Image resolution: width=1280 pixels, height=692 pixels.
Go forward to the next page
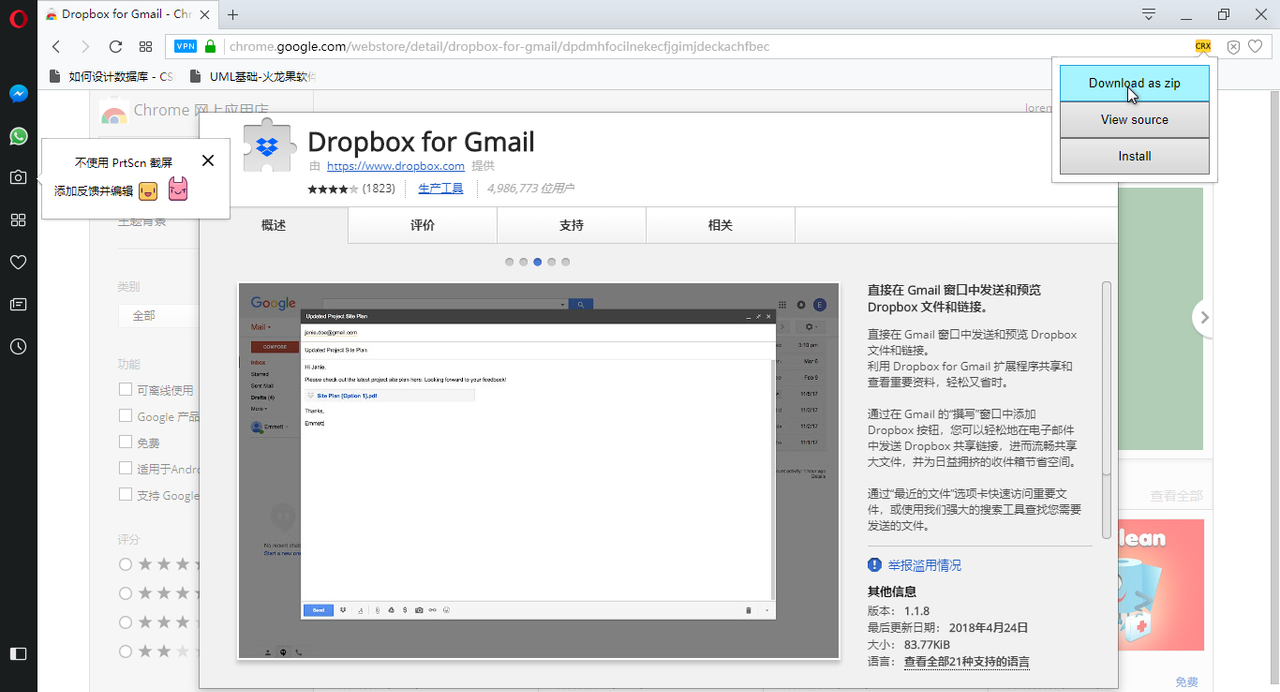point(85,46)
